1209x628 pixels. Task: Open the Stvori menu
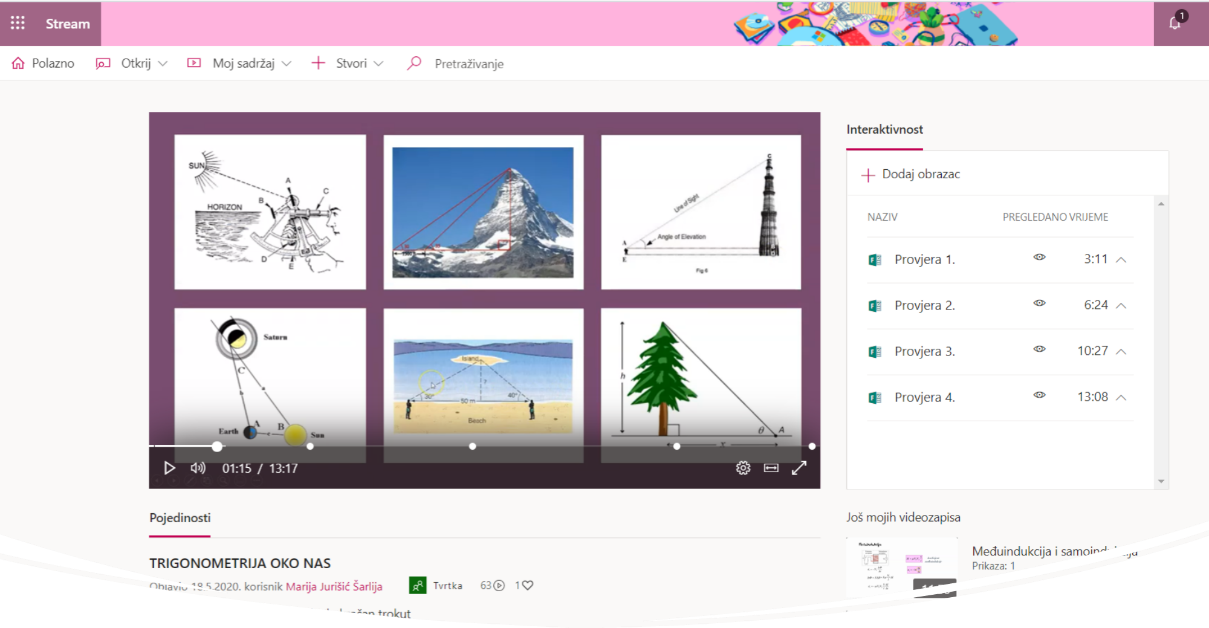point(347,63)
